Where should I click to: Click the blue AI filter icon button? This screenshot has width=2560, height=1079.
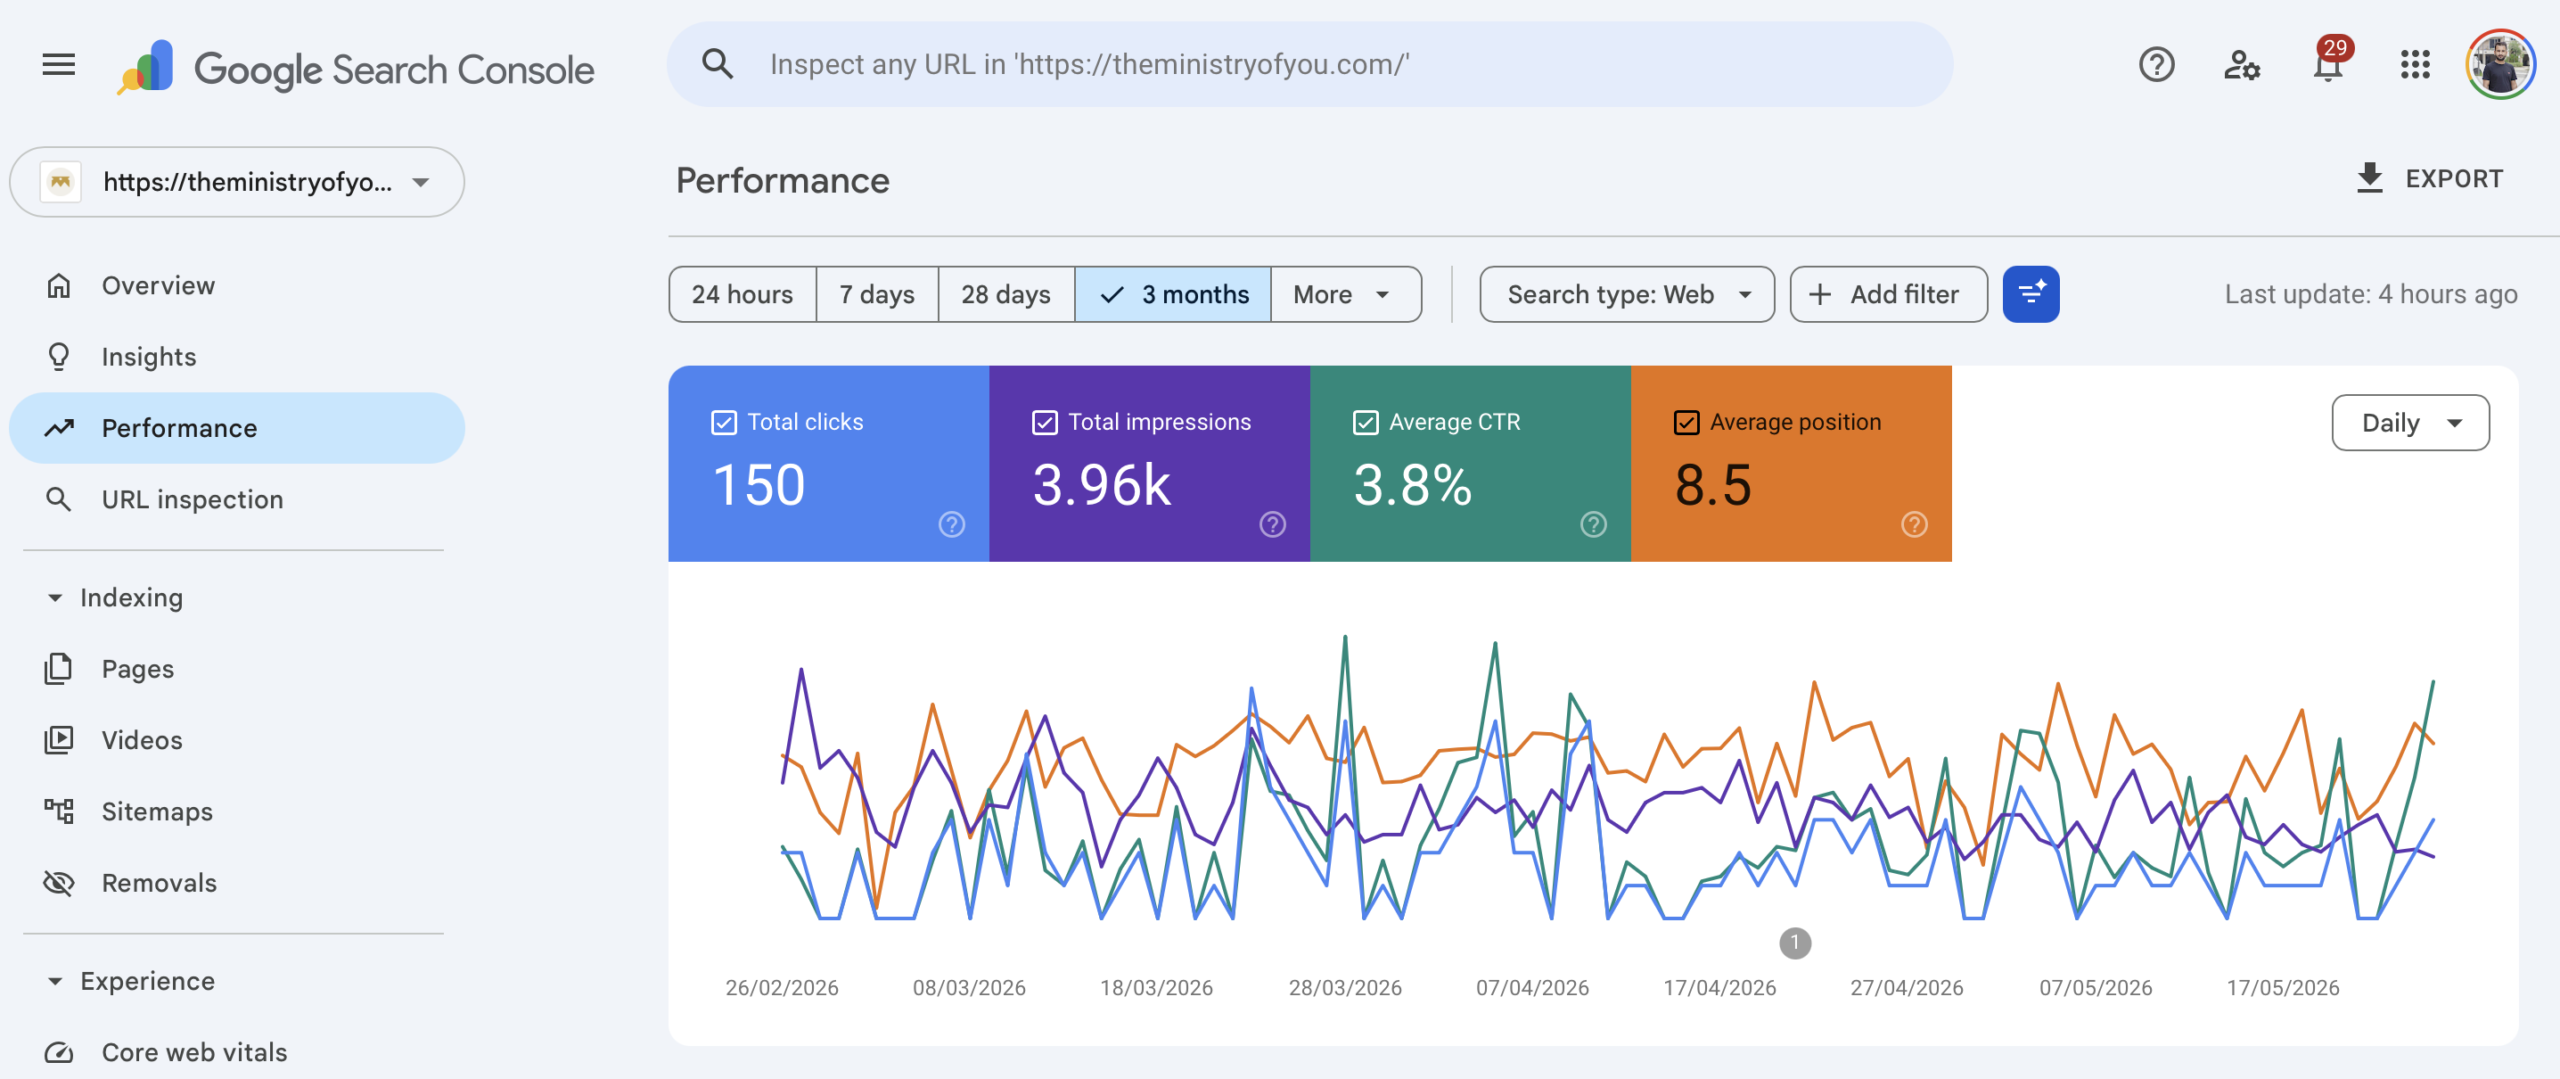click(x=2031, y=294)
